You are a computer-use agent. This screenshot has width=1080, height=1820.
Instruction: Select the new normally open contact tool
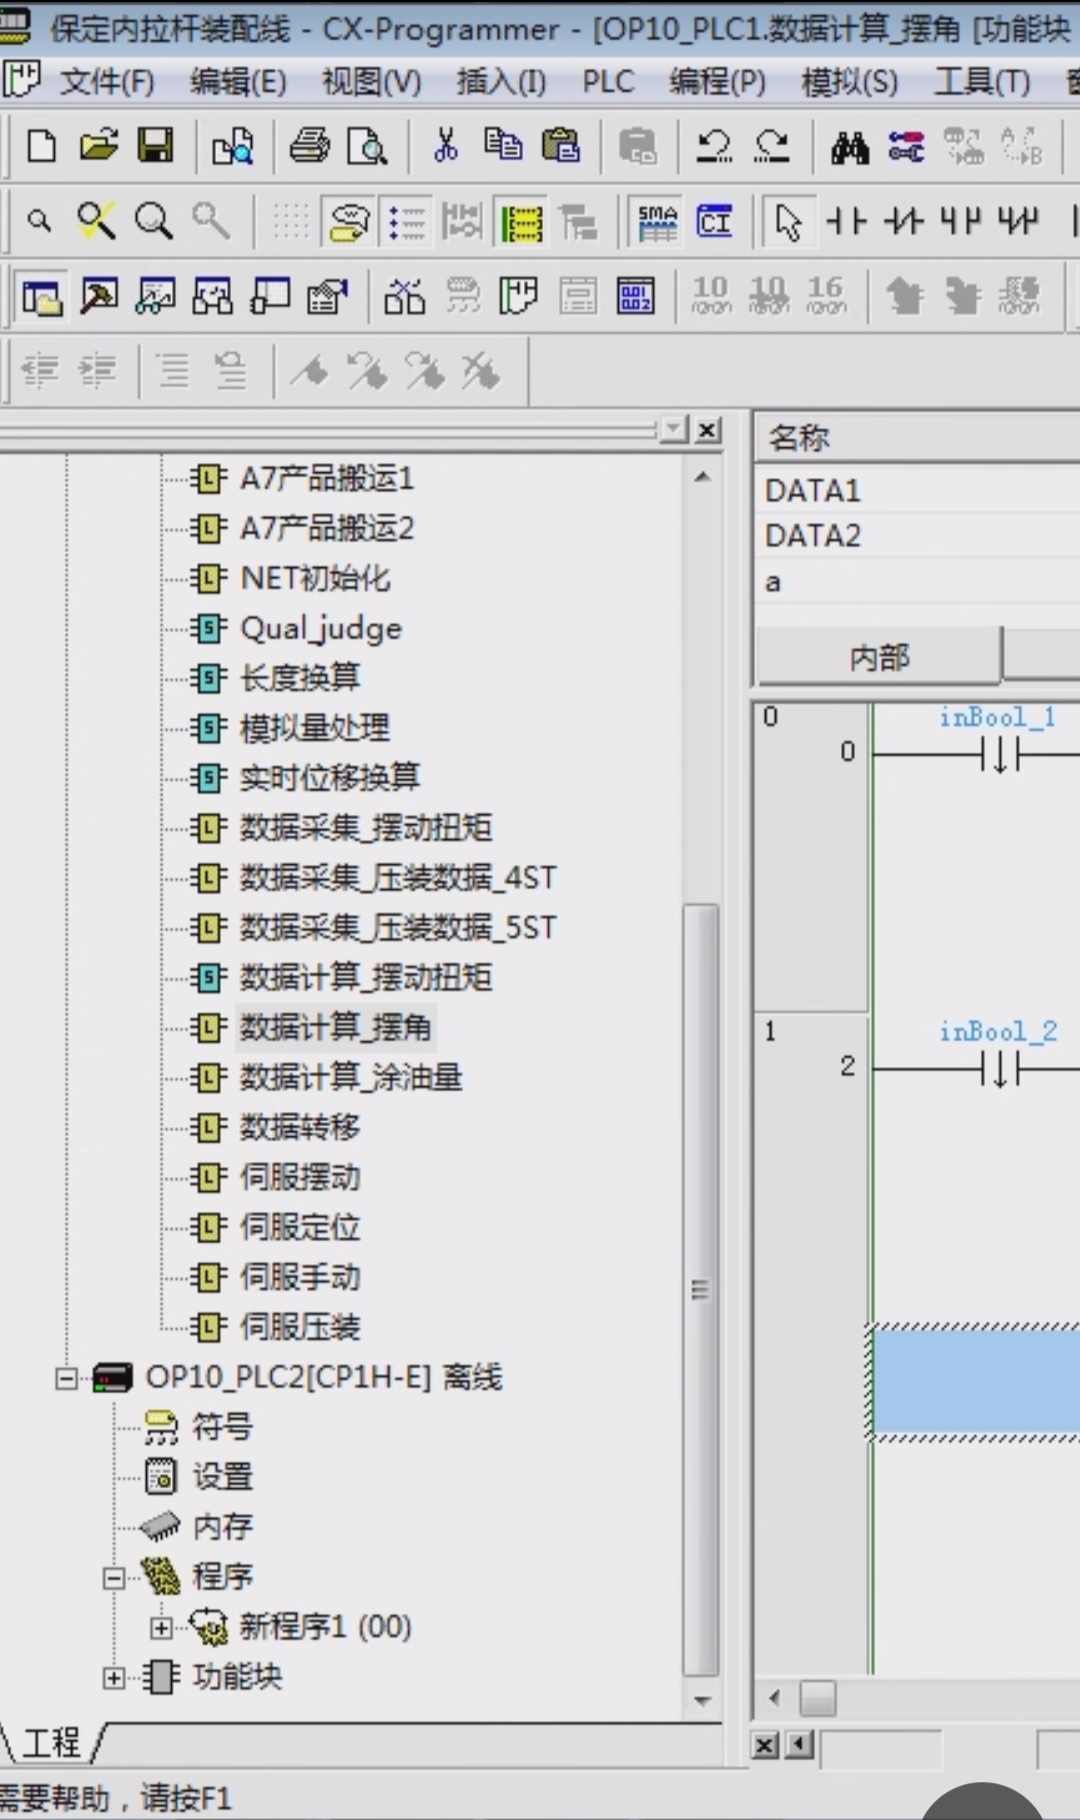pos(846,222)
